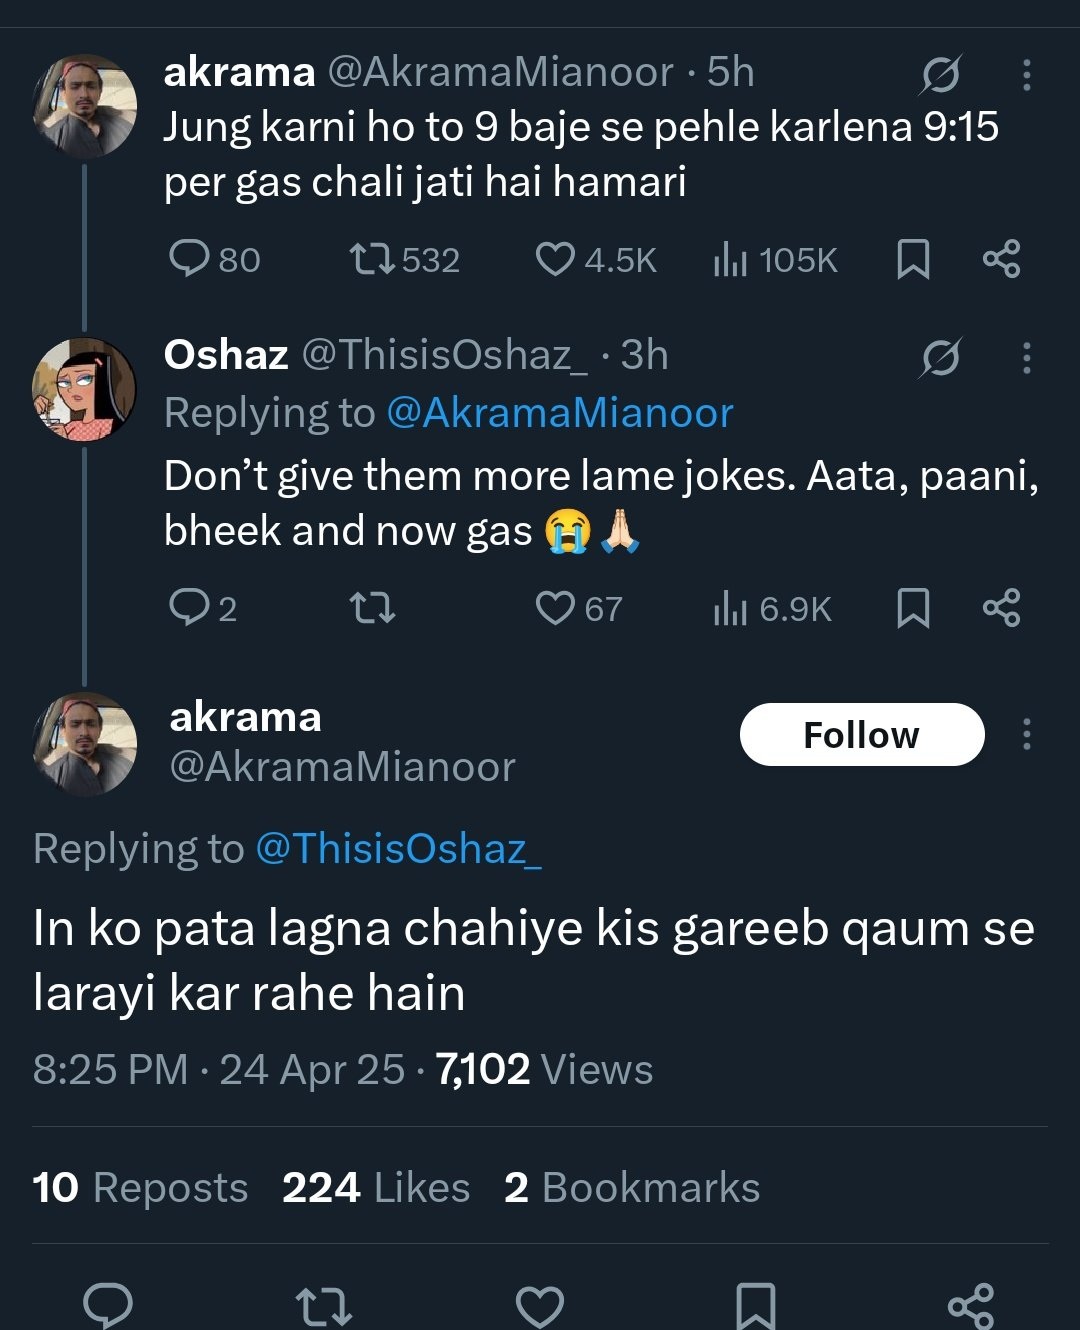This screenshot has height=1330, width=1080.
Task: Like akrama's tweet with 4.5K likes
Action: [x=555, y=259]
